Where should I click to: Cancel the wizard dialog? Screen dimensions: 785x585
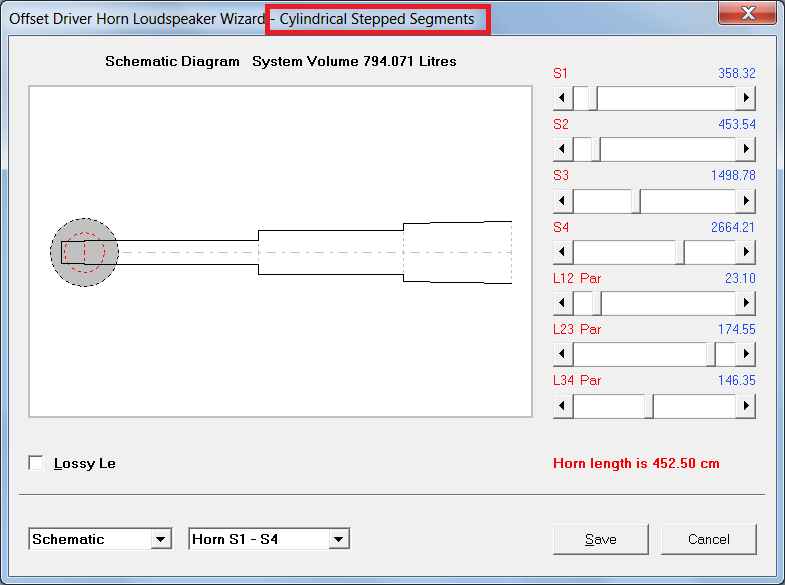[x=708, y=539]
